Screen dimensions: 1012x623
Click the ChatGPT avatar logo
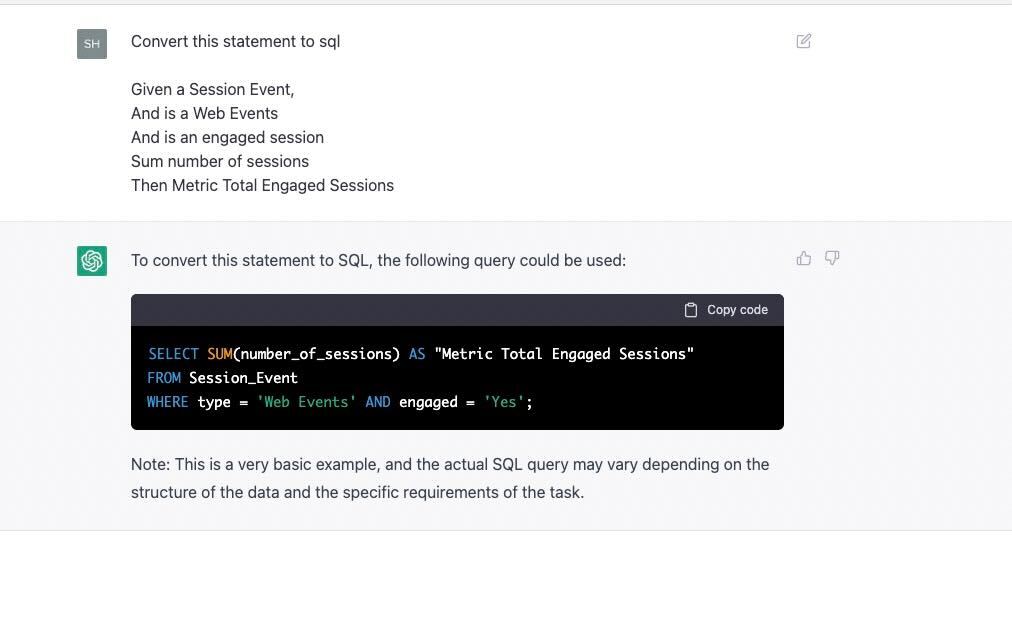pyautogui.click(x=91, y=260)
